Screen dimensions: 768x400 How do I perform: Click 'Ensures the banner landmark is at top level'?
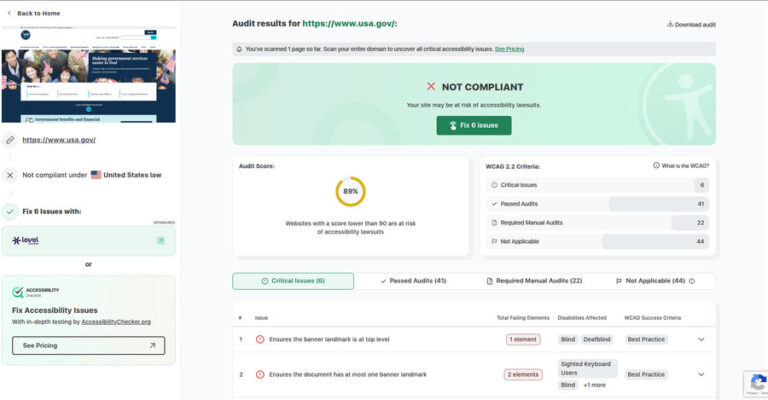pyautogui.click(x=329, y=339)
